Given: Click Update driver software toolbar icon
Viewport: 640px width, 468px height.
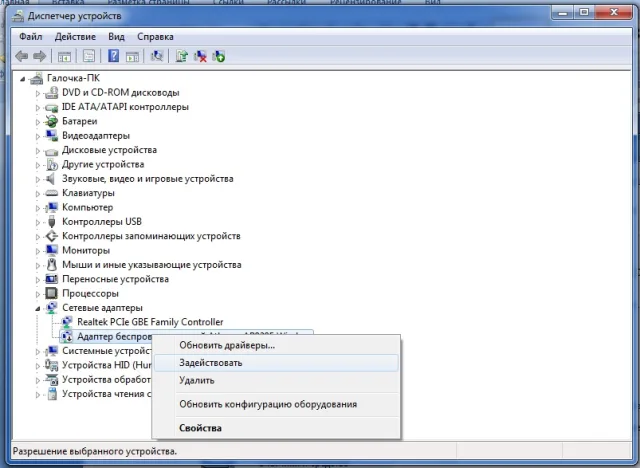Looking at the screenshot, I should [181, 56].
